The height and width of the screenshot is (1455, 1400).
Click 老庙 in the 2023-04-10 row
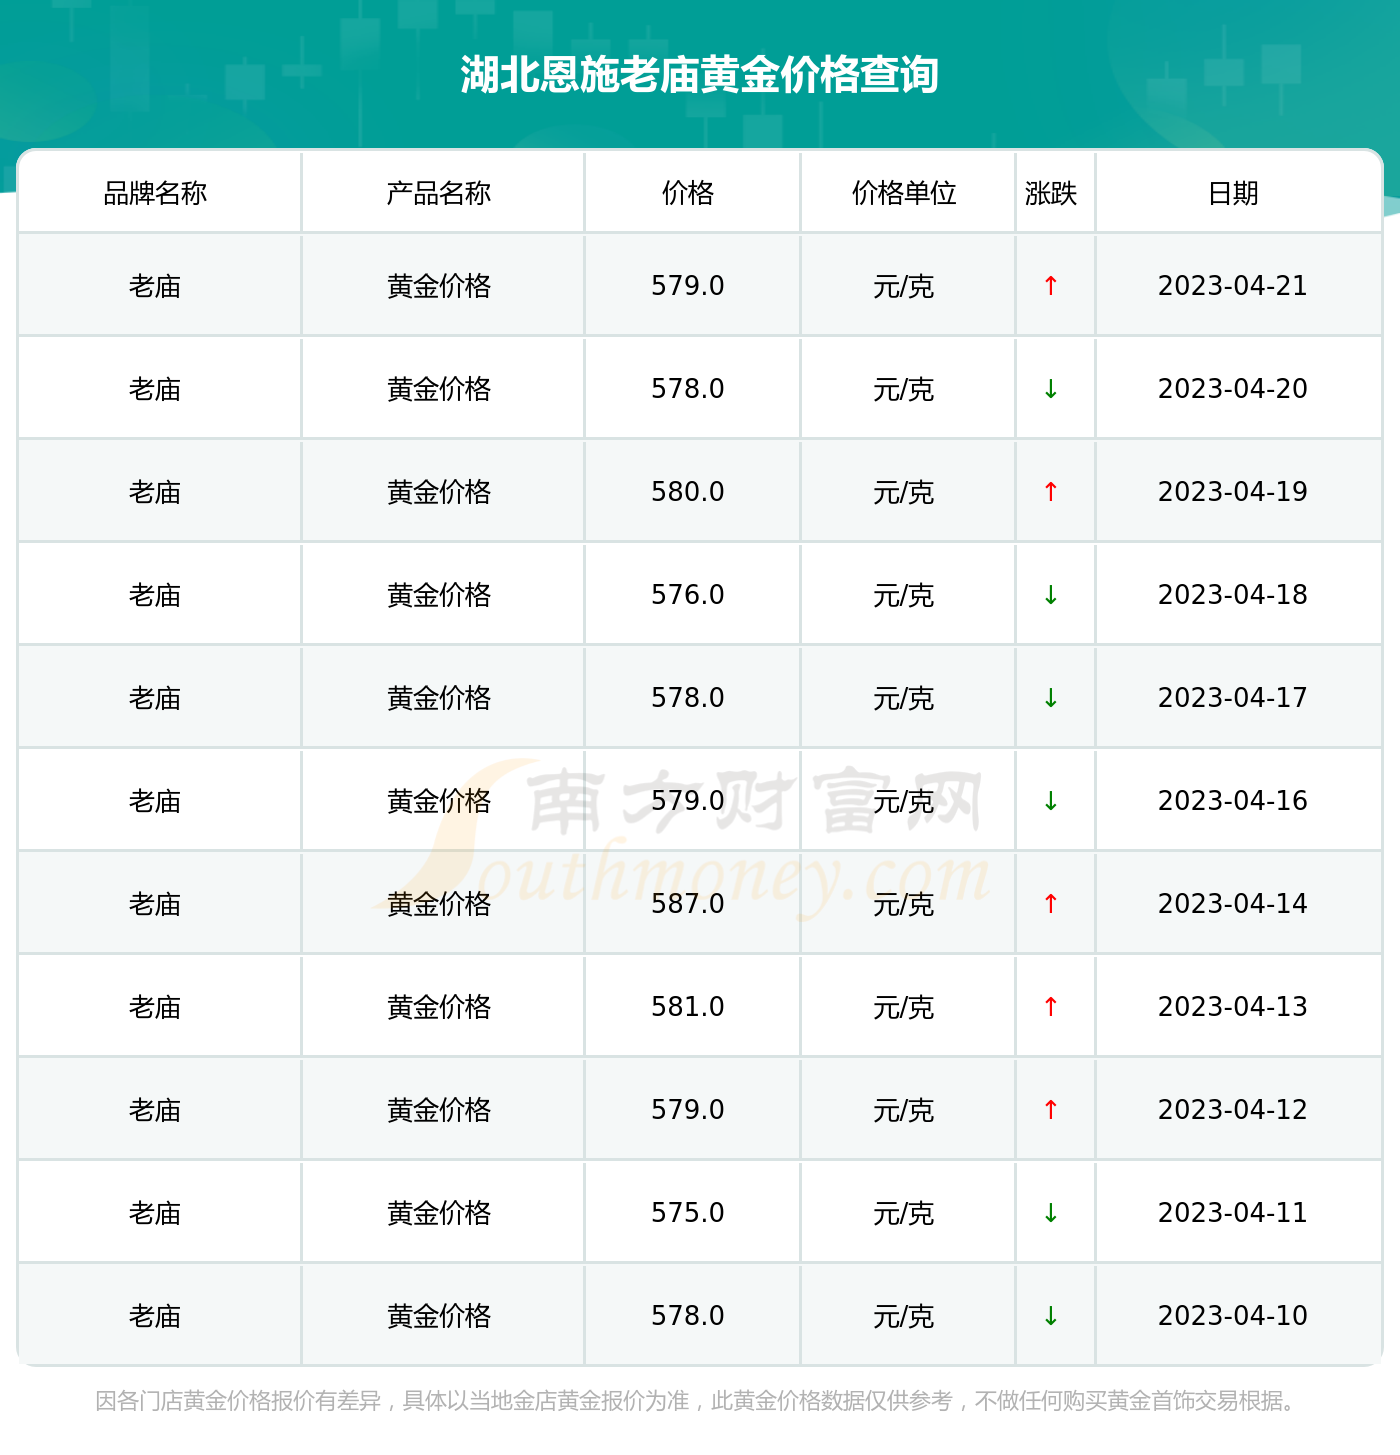coord(155,1317)
